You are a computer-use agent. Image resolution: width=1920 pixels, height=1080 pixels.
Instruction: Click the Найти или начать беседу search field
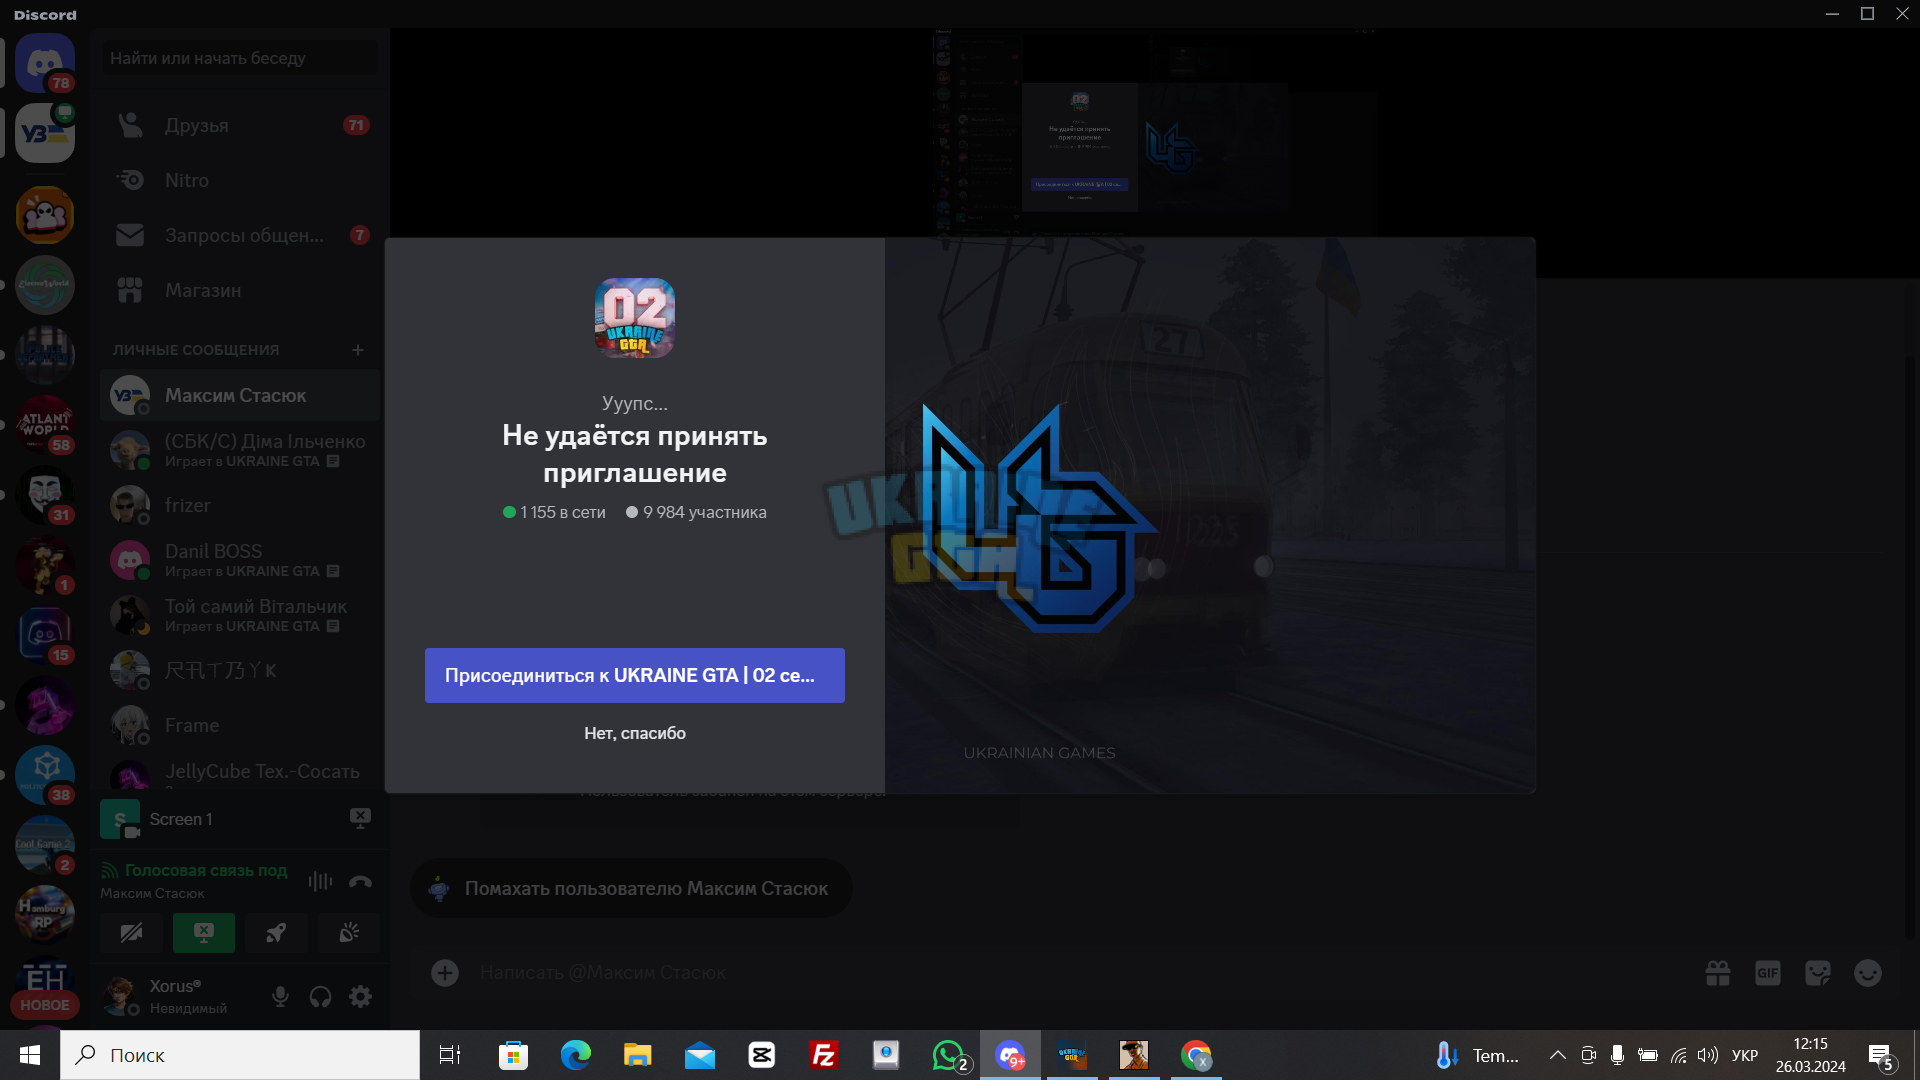(x=240, y=58)
